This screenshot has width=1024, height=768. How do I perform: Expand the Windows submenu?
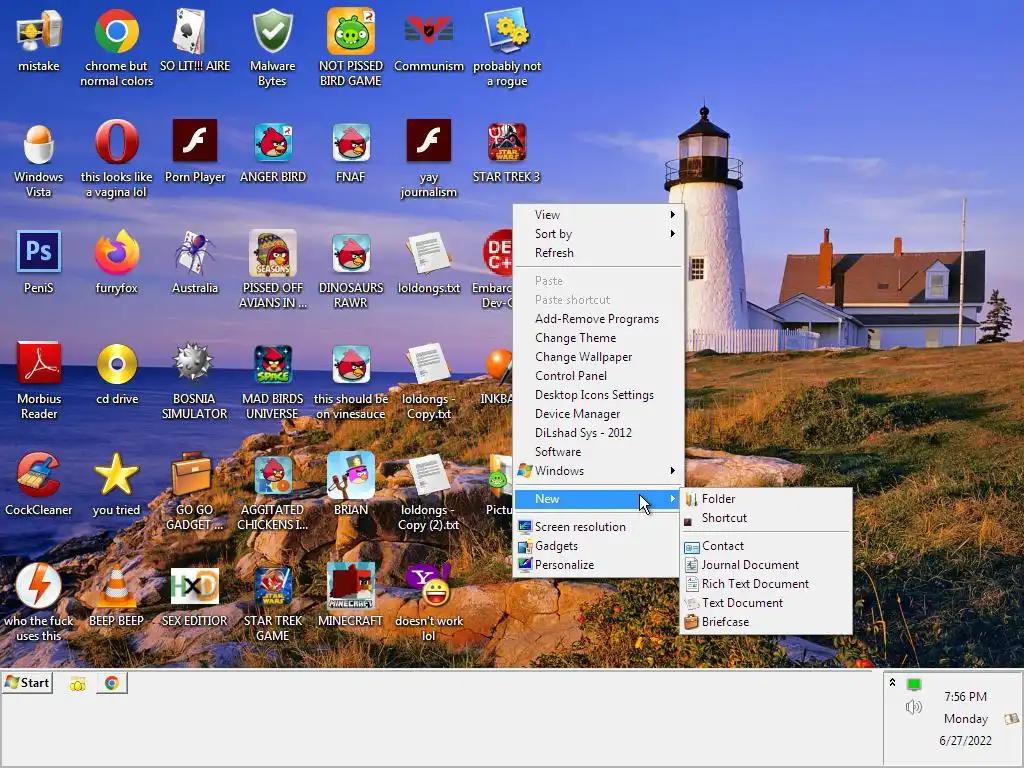tap(598, 471)
